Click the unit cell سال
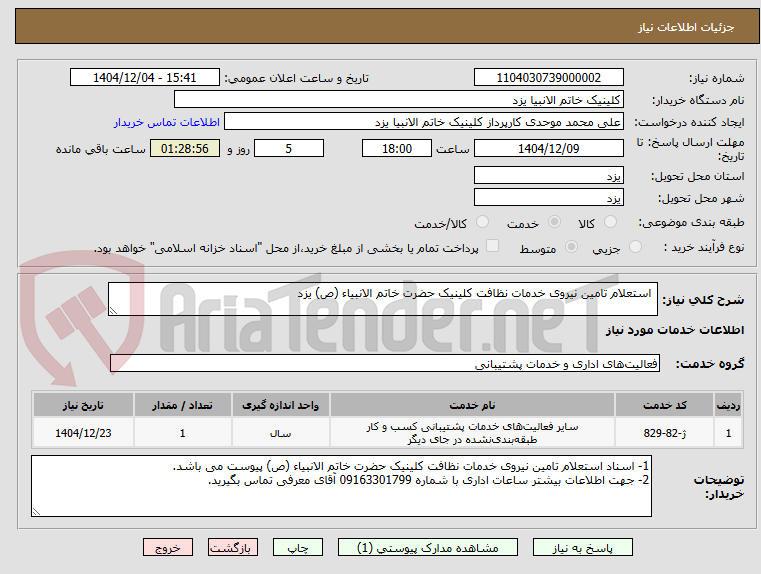761x574 pixels. [x=281, y=433]
